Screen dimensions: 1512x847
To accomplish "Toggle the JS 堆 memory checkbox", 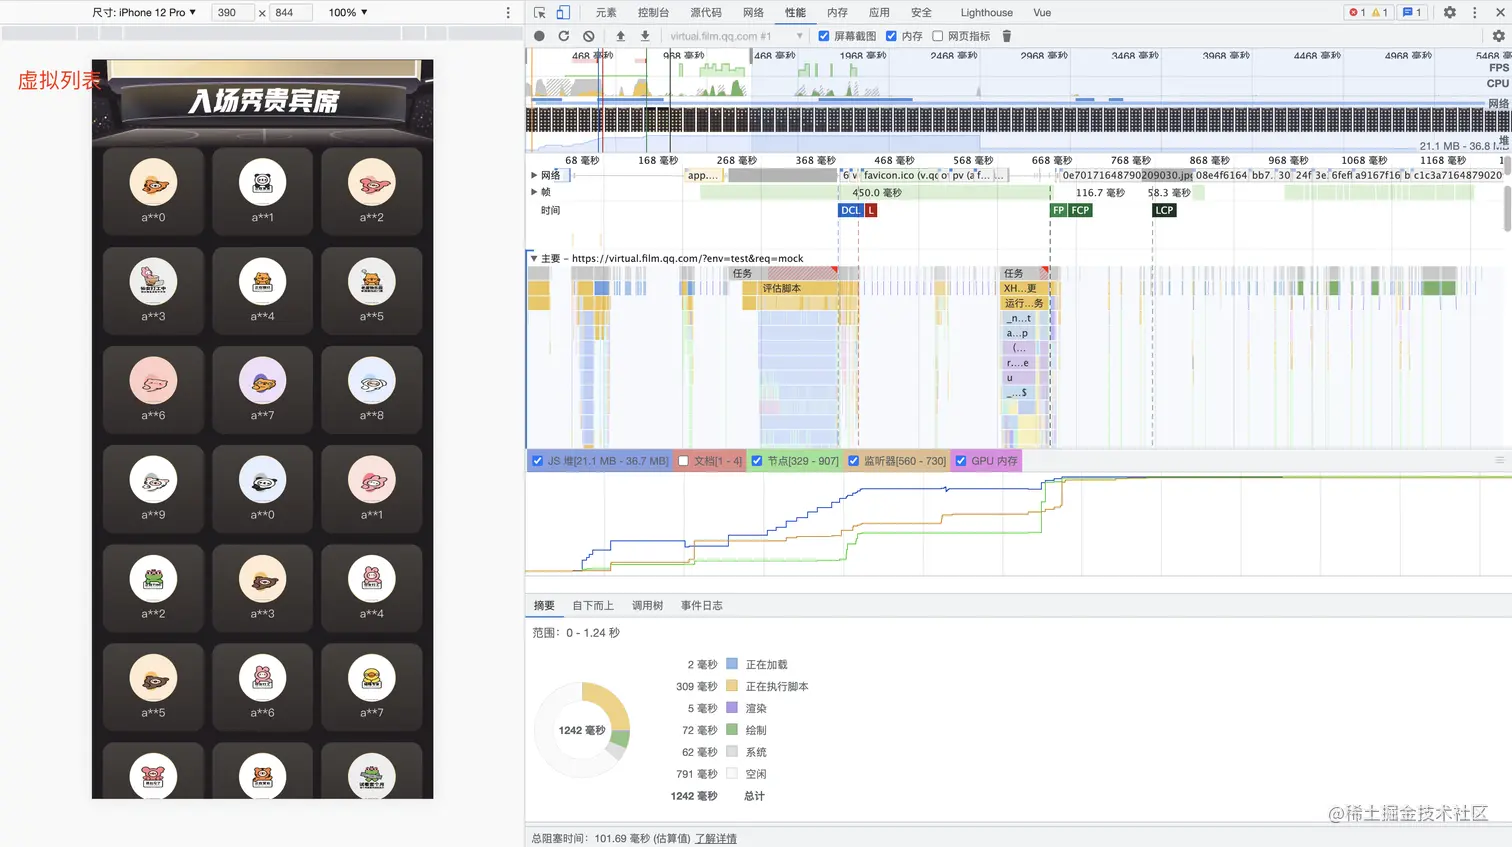I will 538,461.
